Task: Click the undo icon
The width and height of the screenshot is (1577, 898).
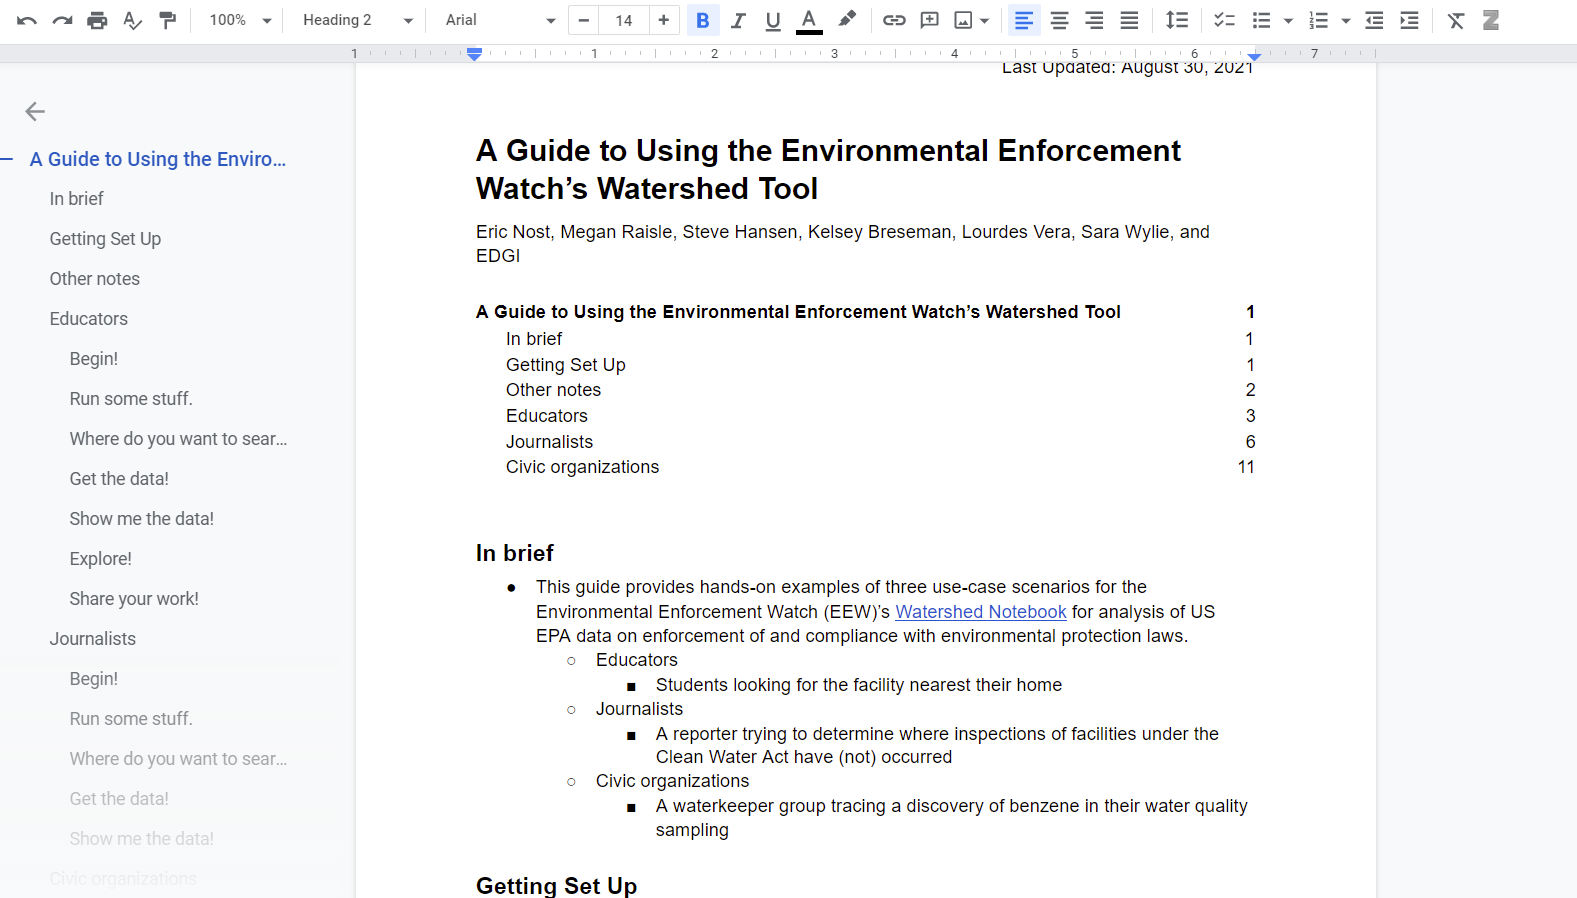Action: click(x=27, y=20)
